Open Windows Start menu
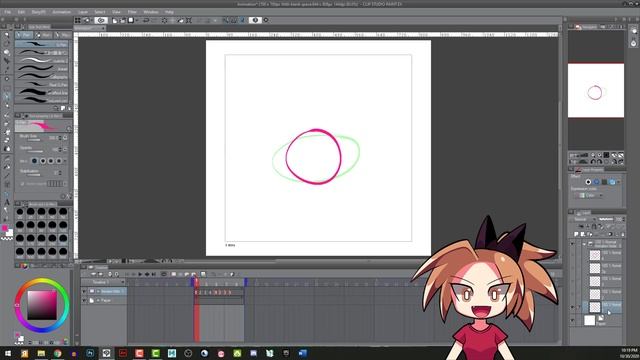 coord(7,353)
